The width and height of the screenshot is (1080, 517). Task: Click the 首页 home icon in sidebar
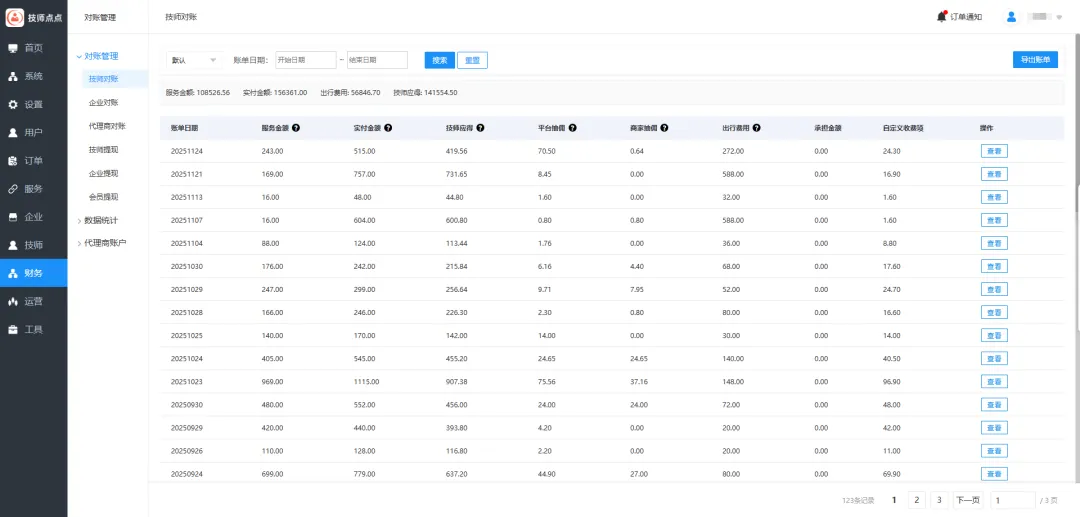click(13, 48)
